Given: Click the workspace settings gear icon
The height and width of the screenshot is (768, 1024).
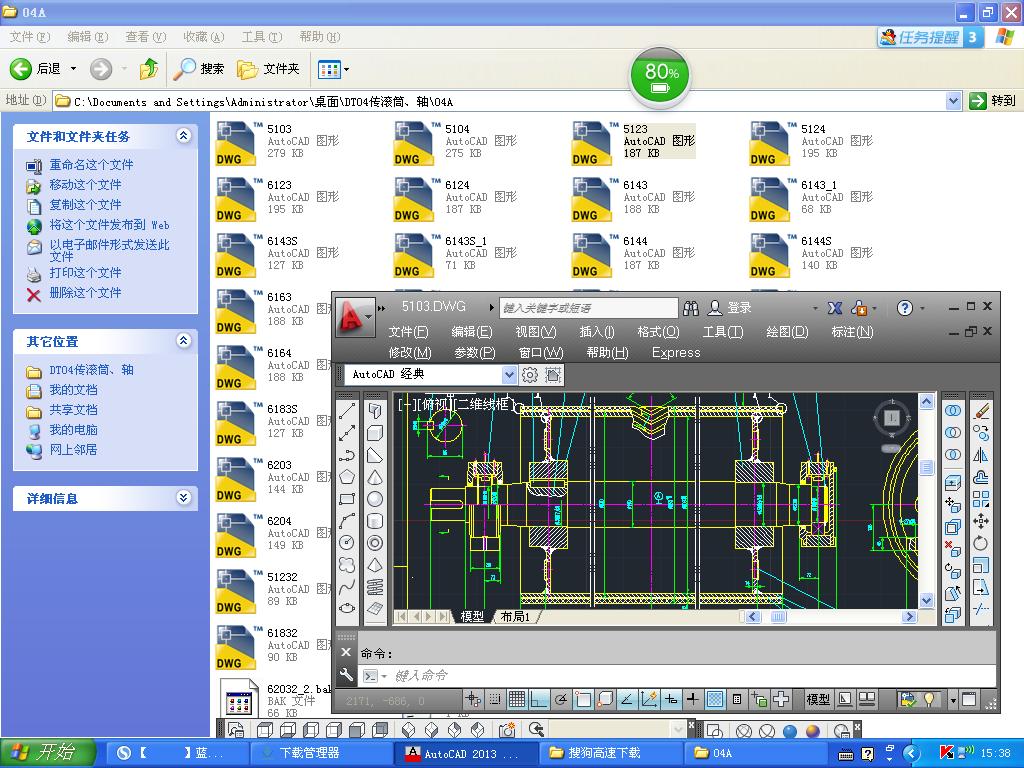Looking at the screenshot, I should click(x=530, y=375).
